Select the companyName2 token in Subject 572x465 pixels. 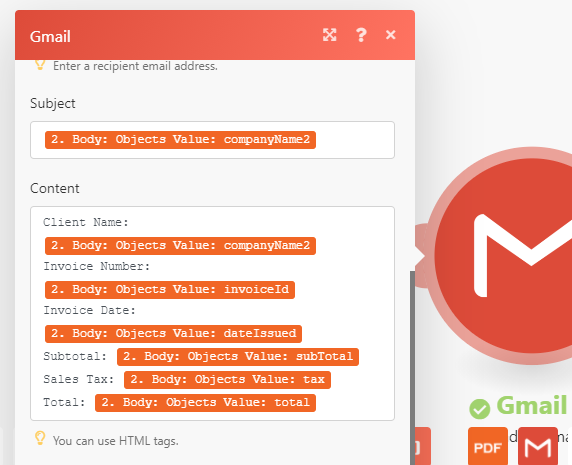pyautogui.click(x=180, y=140)
